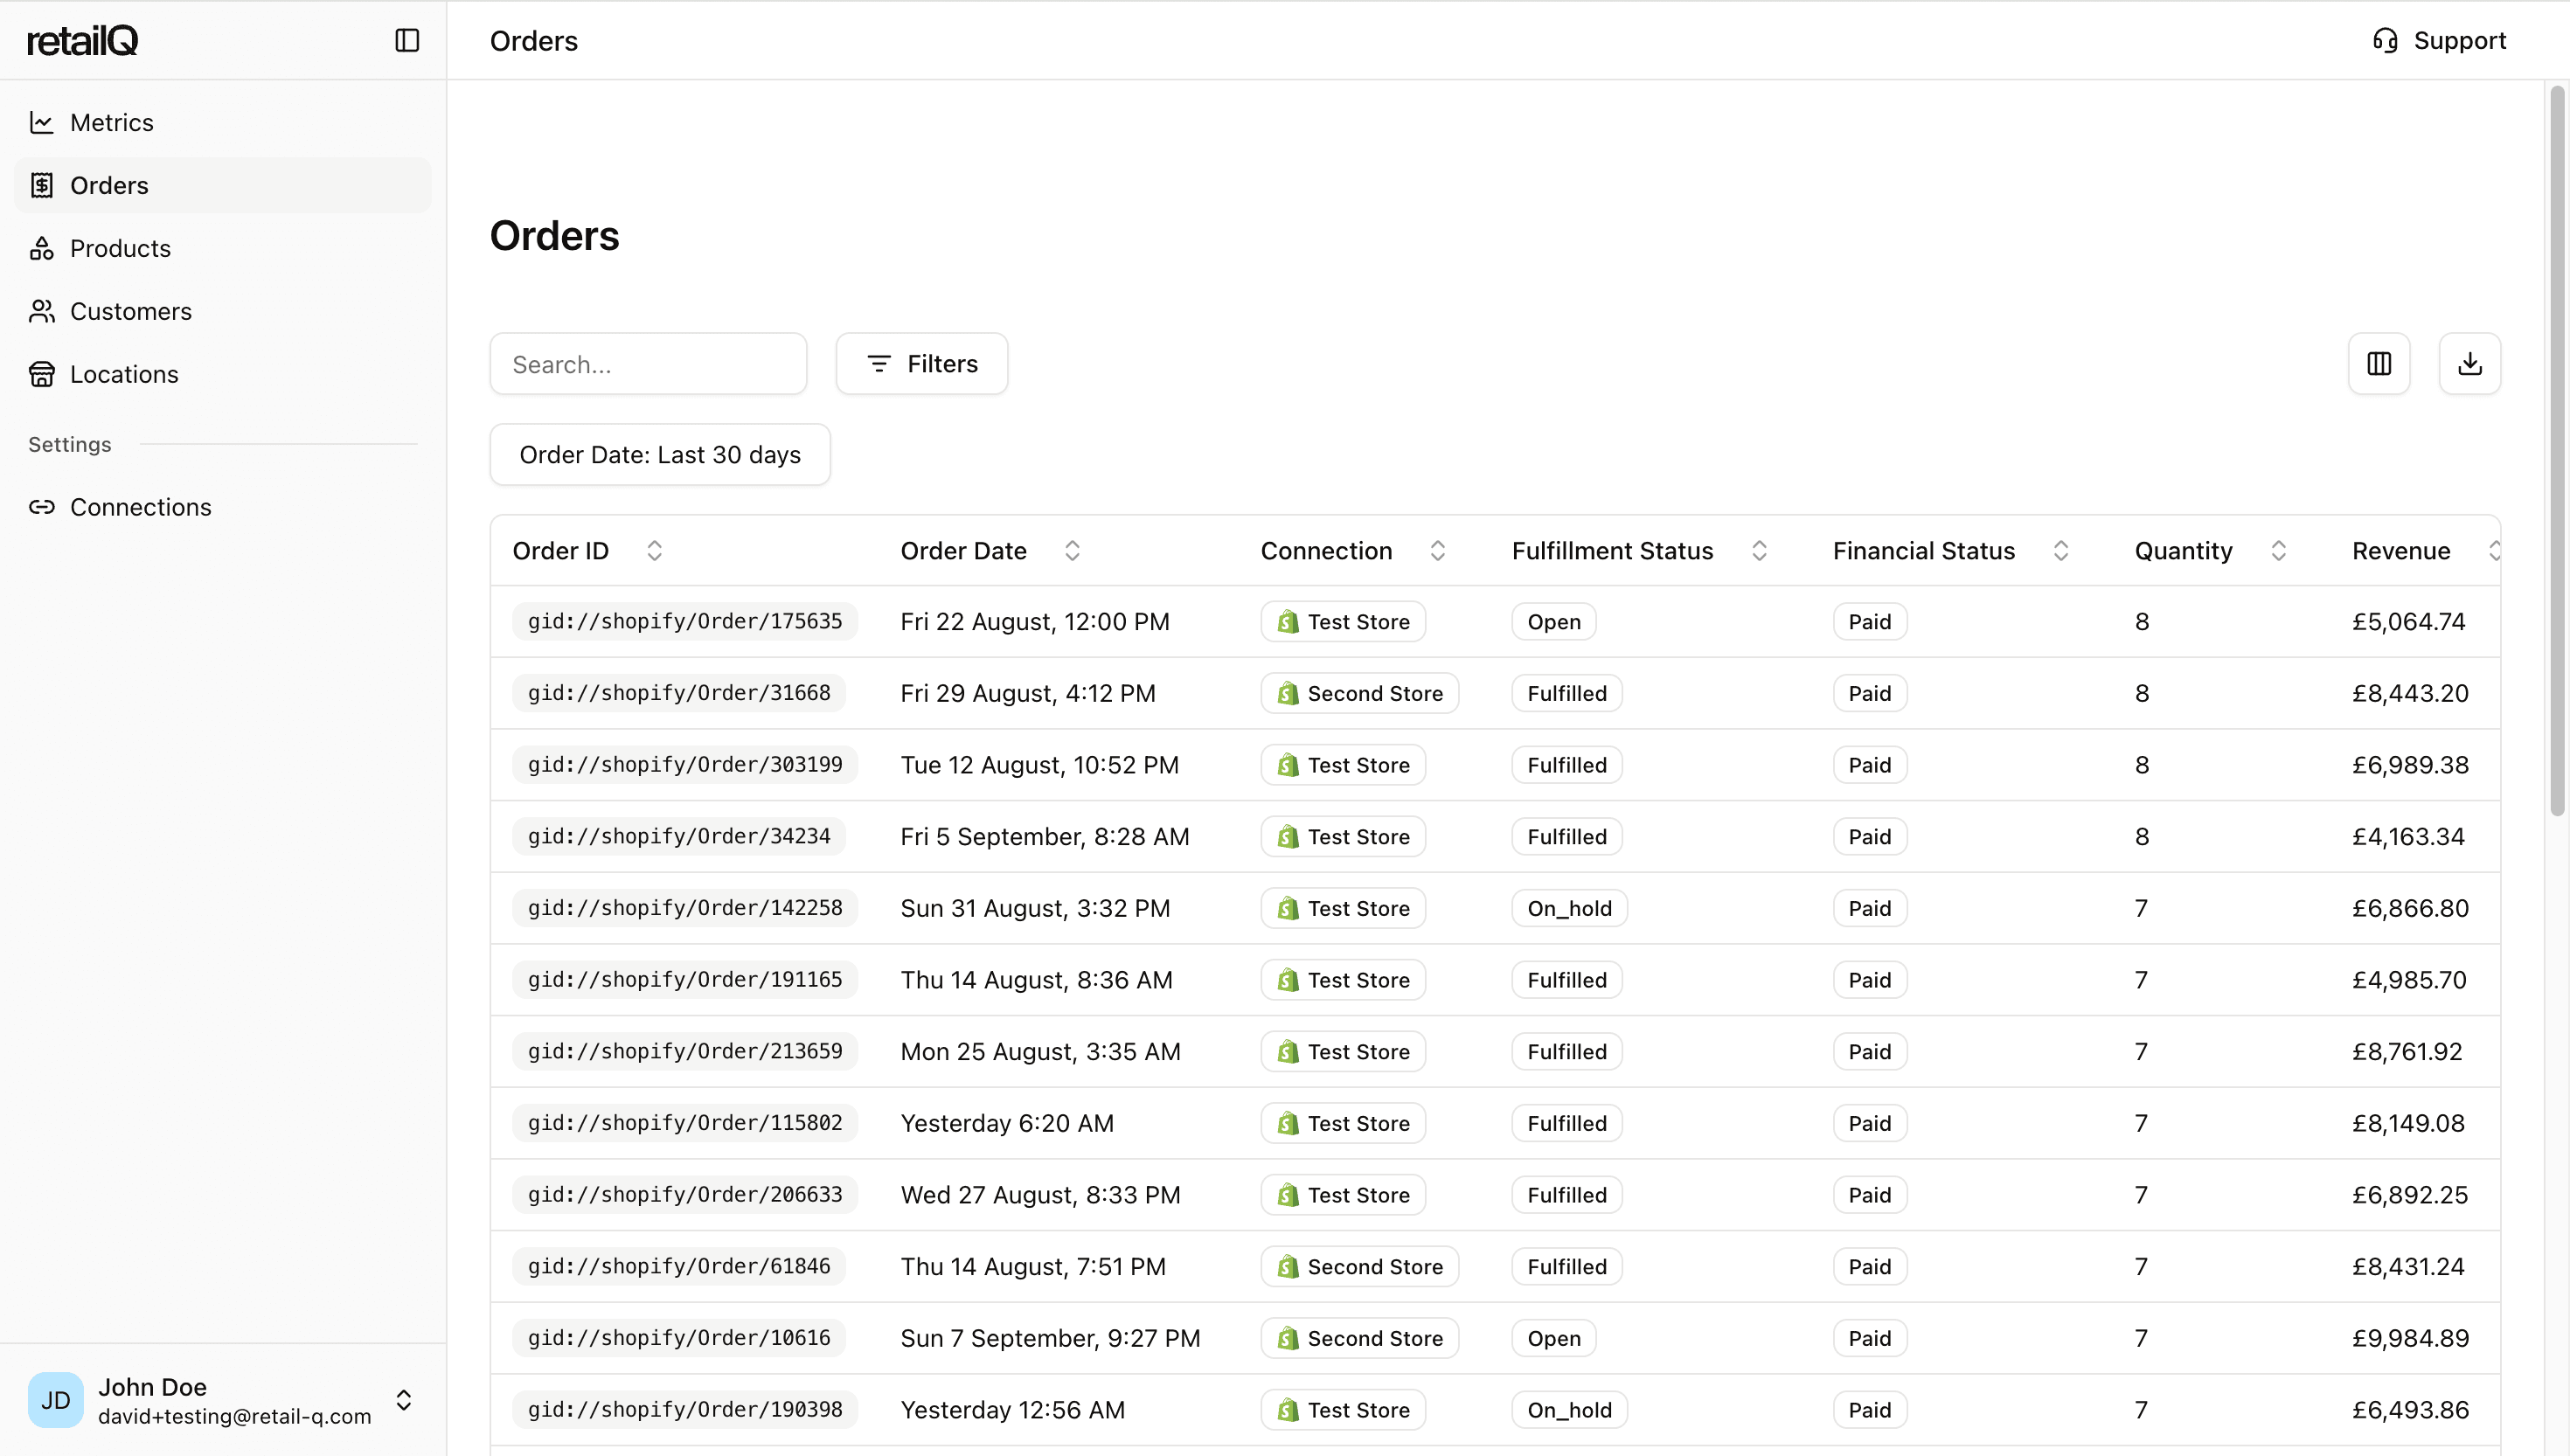Click the page vertical scrollbar
This screenshot has width=2570, height=1456.
click(x=2557, y=450)
